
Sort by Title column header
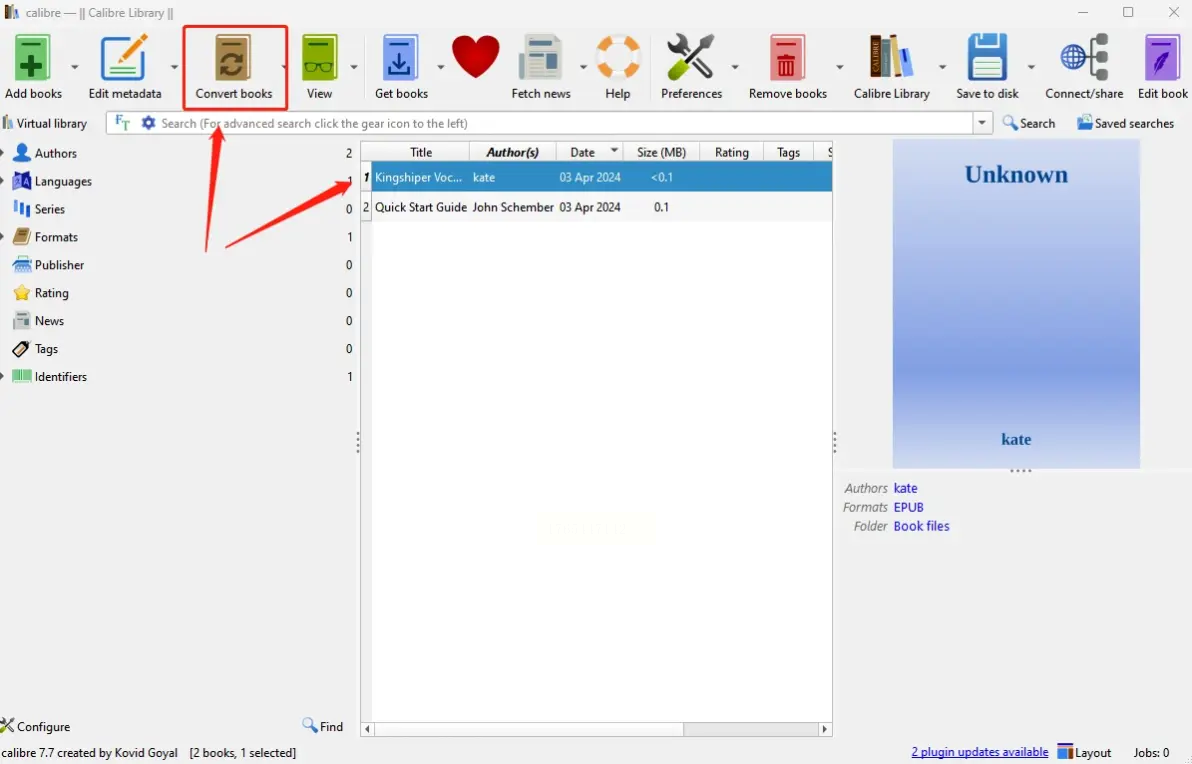(x=420, y=152)
